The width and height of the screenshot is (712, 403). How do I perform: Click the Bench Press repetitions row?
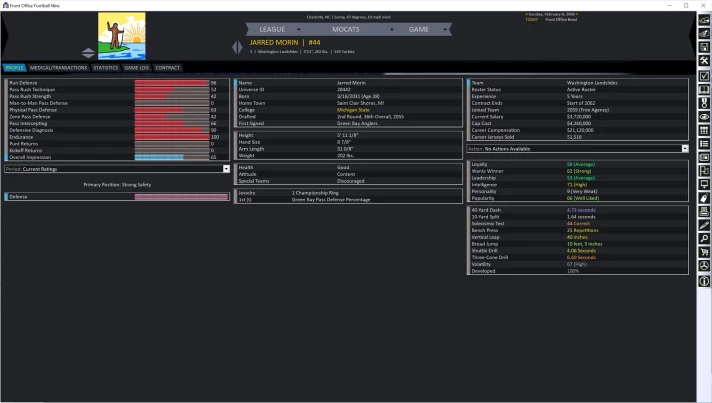[578, 230]
